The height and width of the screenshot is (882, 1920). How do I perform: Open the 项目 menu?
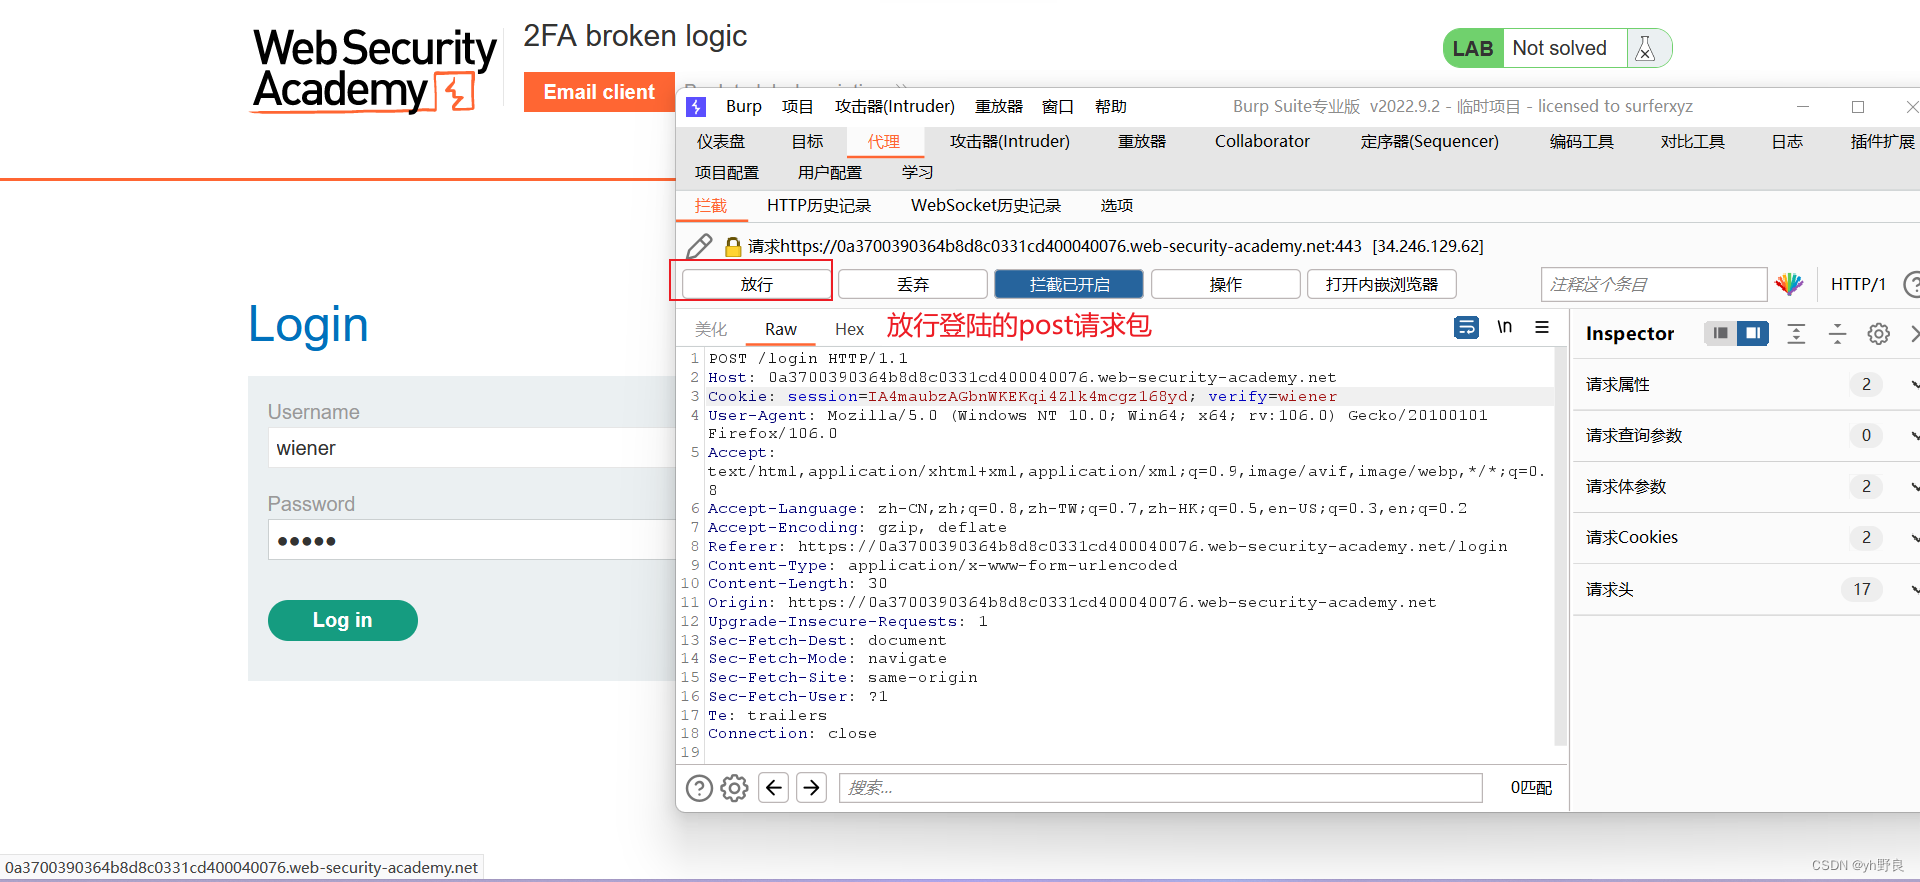(x=797, y=107)
